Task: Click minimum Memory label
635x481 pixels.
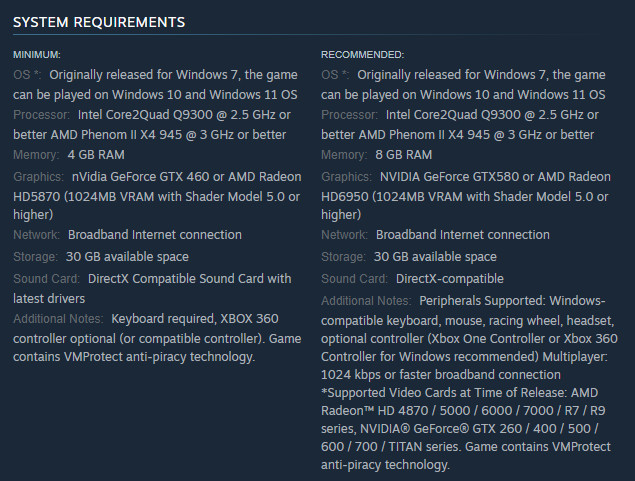Action: [x=36, y=155]
